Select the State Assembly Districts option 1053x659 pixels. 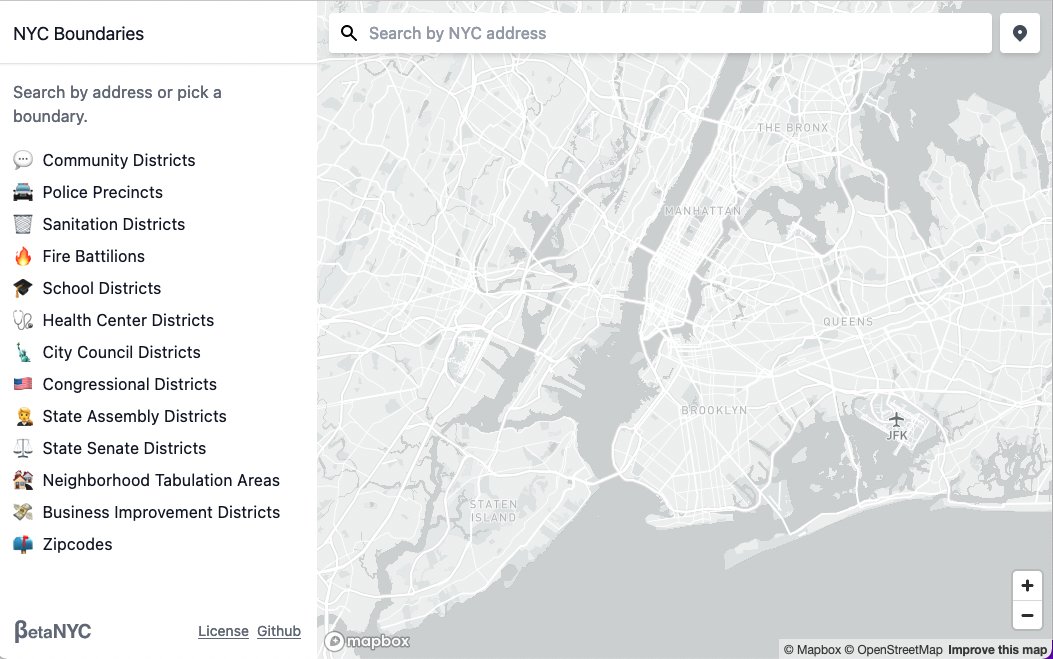point(134,416)
